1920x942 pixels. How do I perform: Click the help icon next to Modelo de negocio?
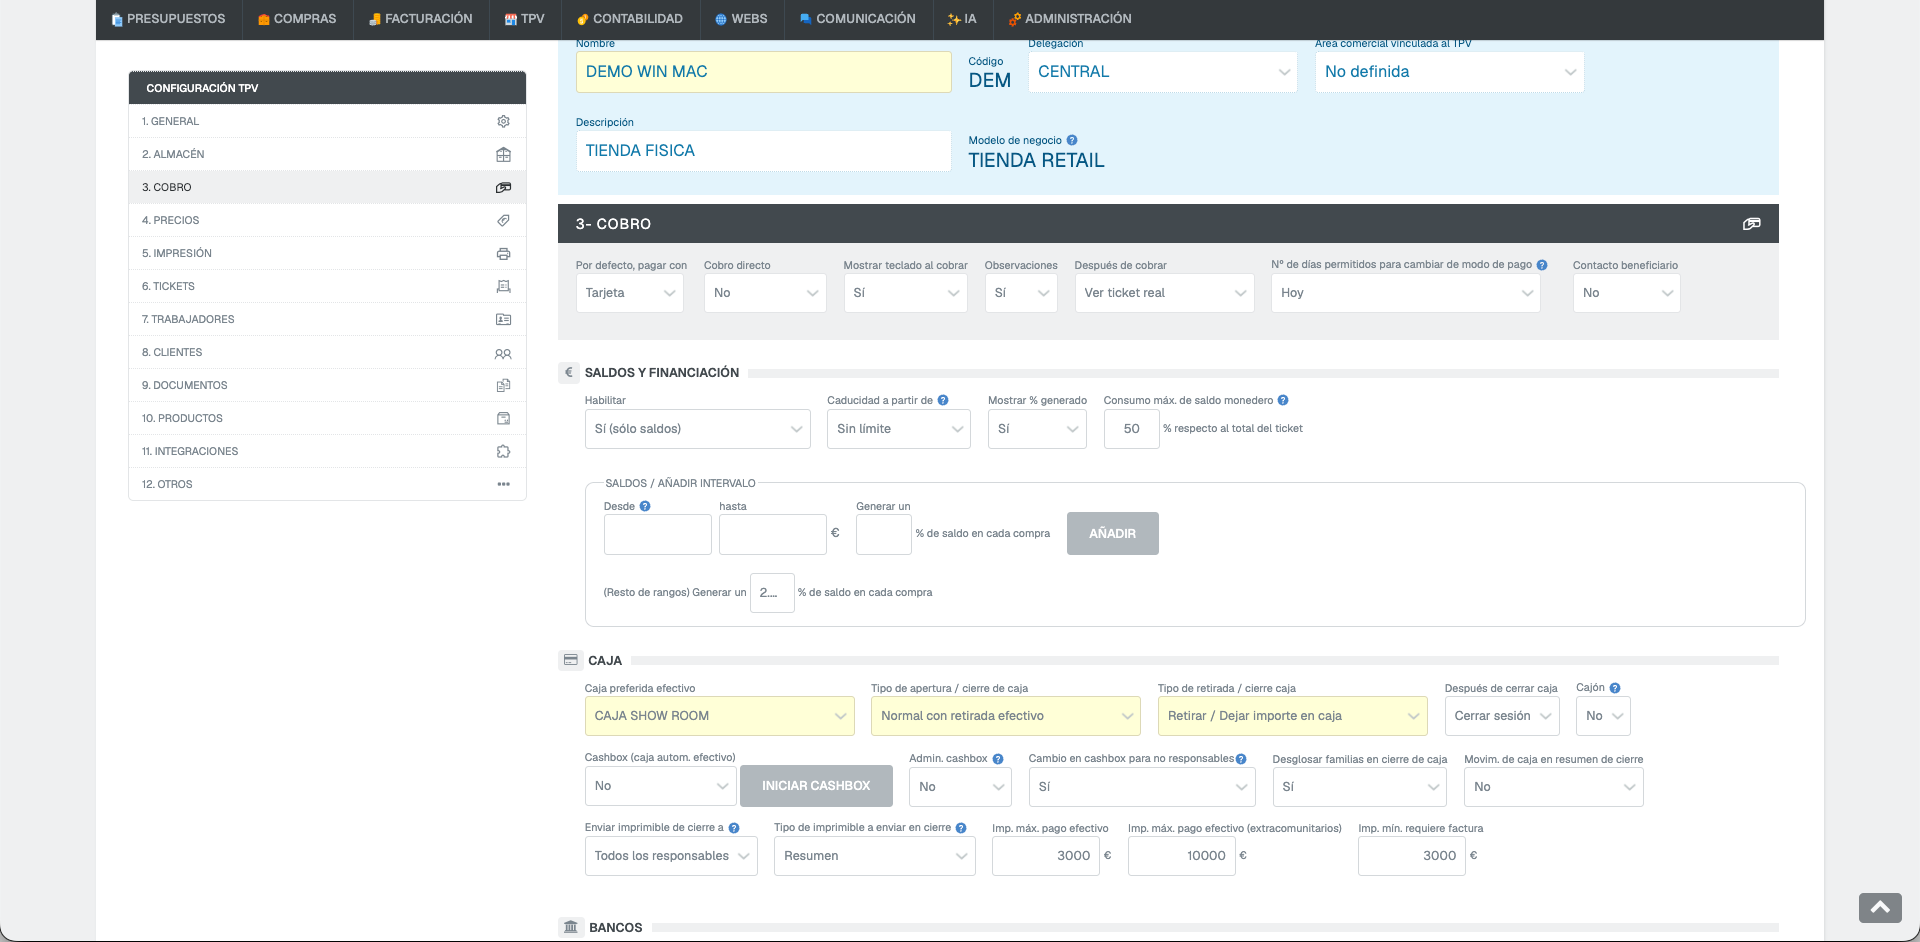1072,140
